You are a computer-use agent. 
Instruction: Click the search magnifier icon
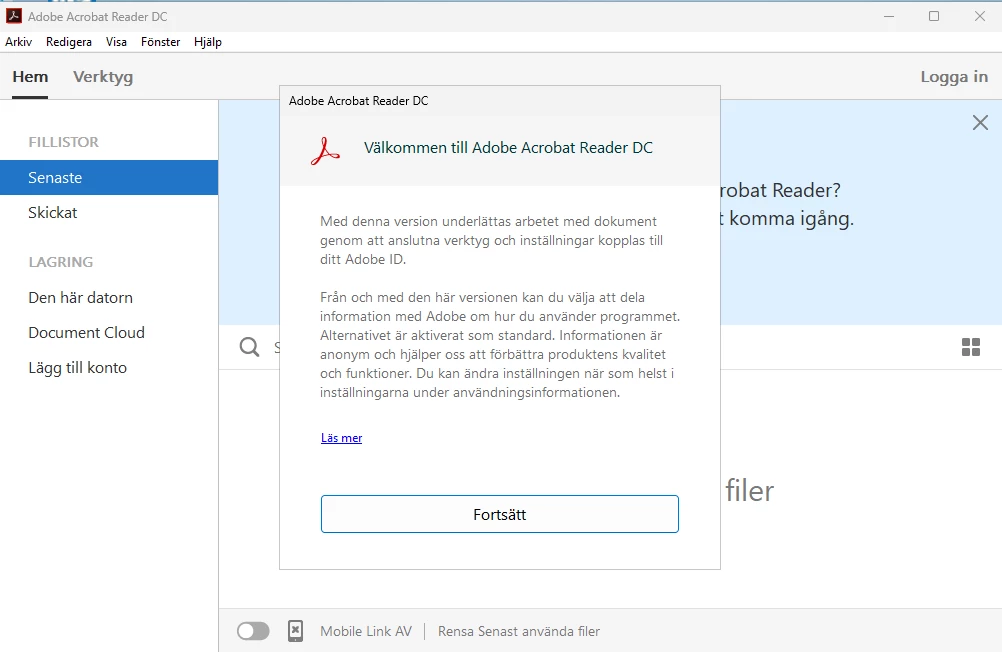pos(249,347)
